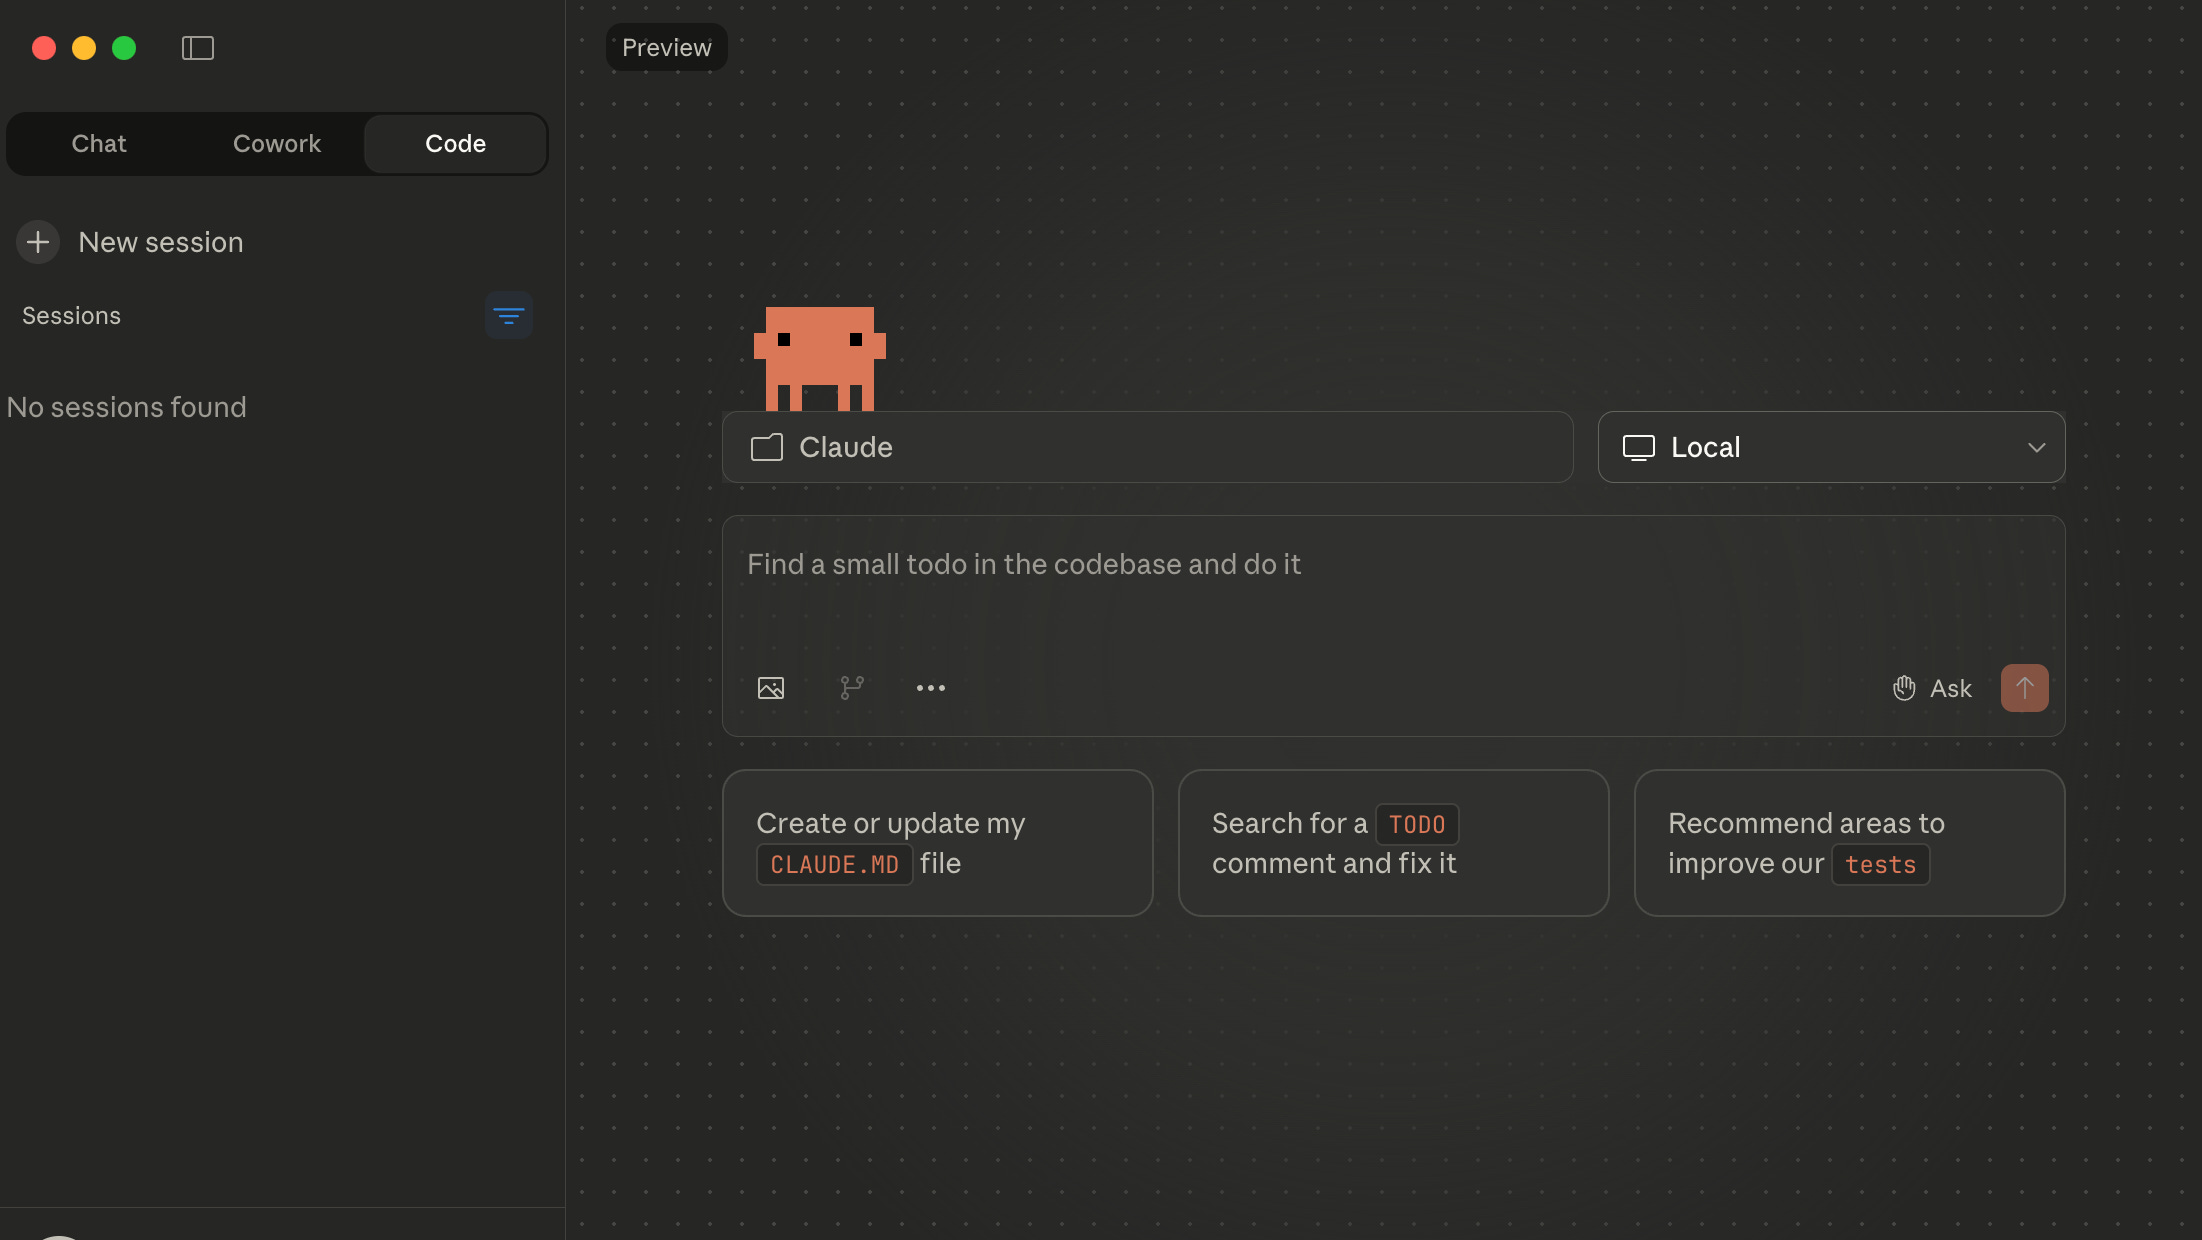The height and width of the screenshot is (1240, 2202).
Task: Toggle the sidebar panel icon
Action: (197, 48)
